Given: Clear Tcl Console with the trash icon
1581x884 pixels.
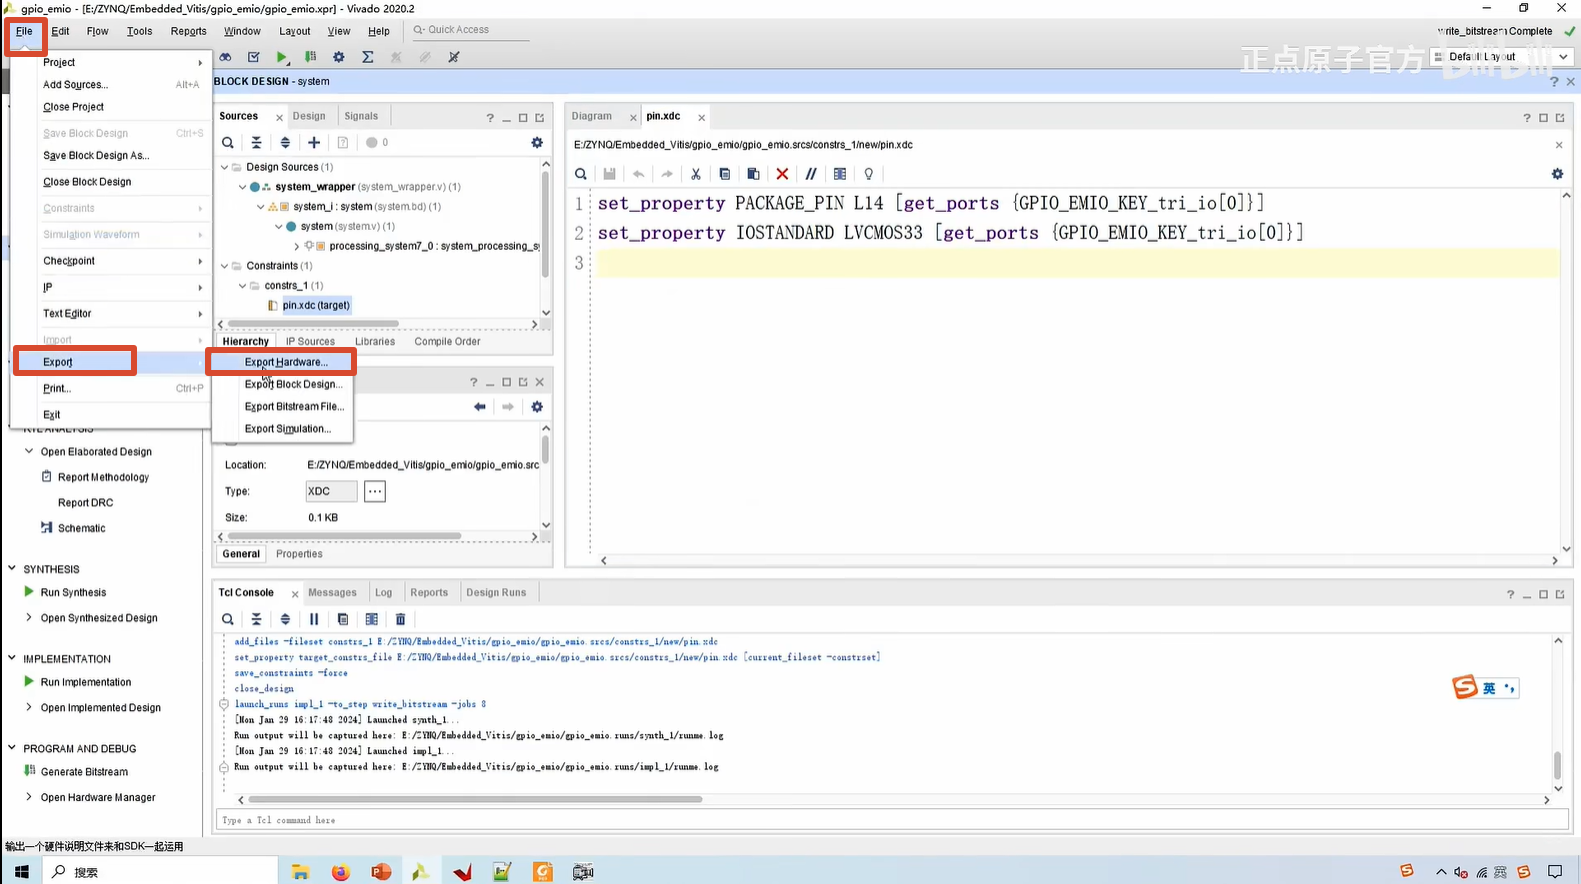Looking at the screenshot, I should [401, 619].
